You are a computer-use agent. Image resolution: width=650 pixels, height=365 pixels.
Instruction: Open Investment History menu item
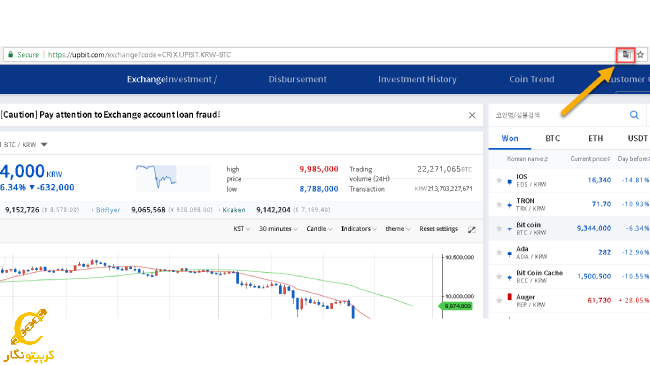click(x=417, y=79)
